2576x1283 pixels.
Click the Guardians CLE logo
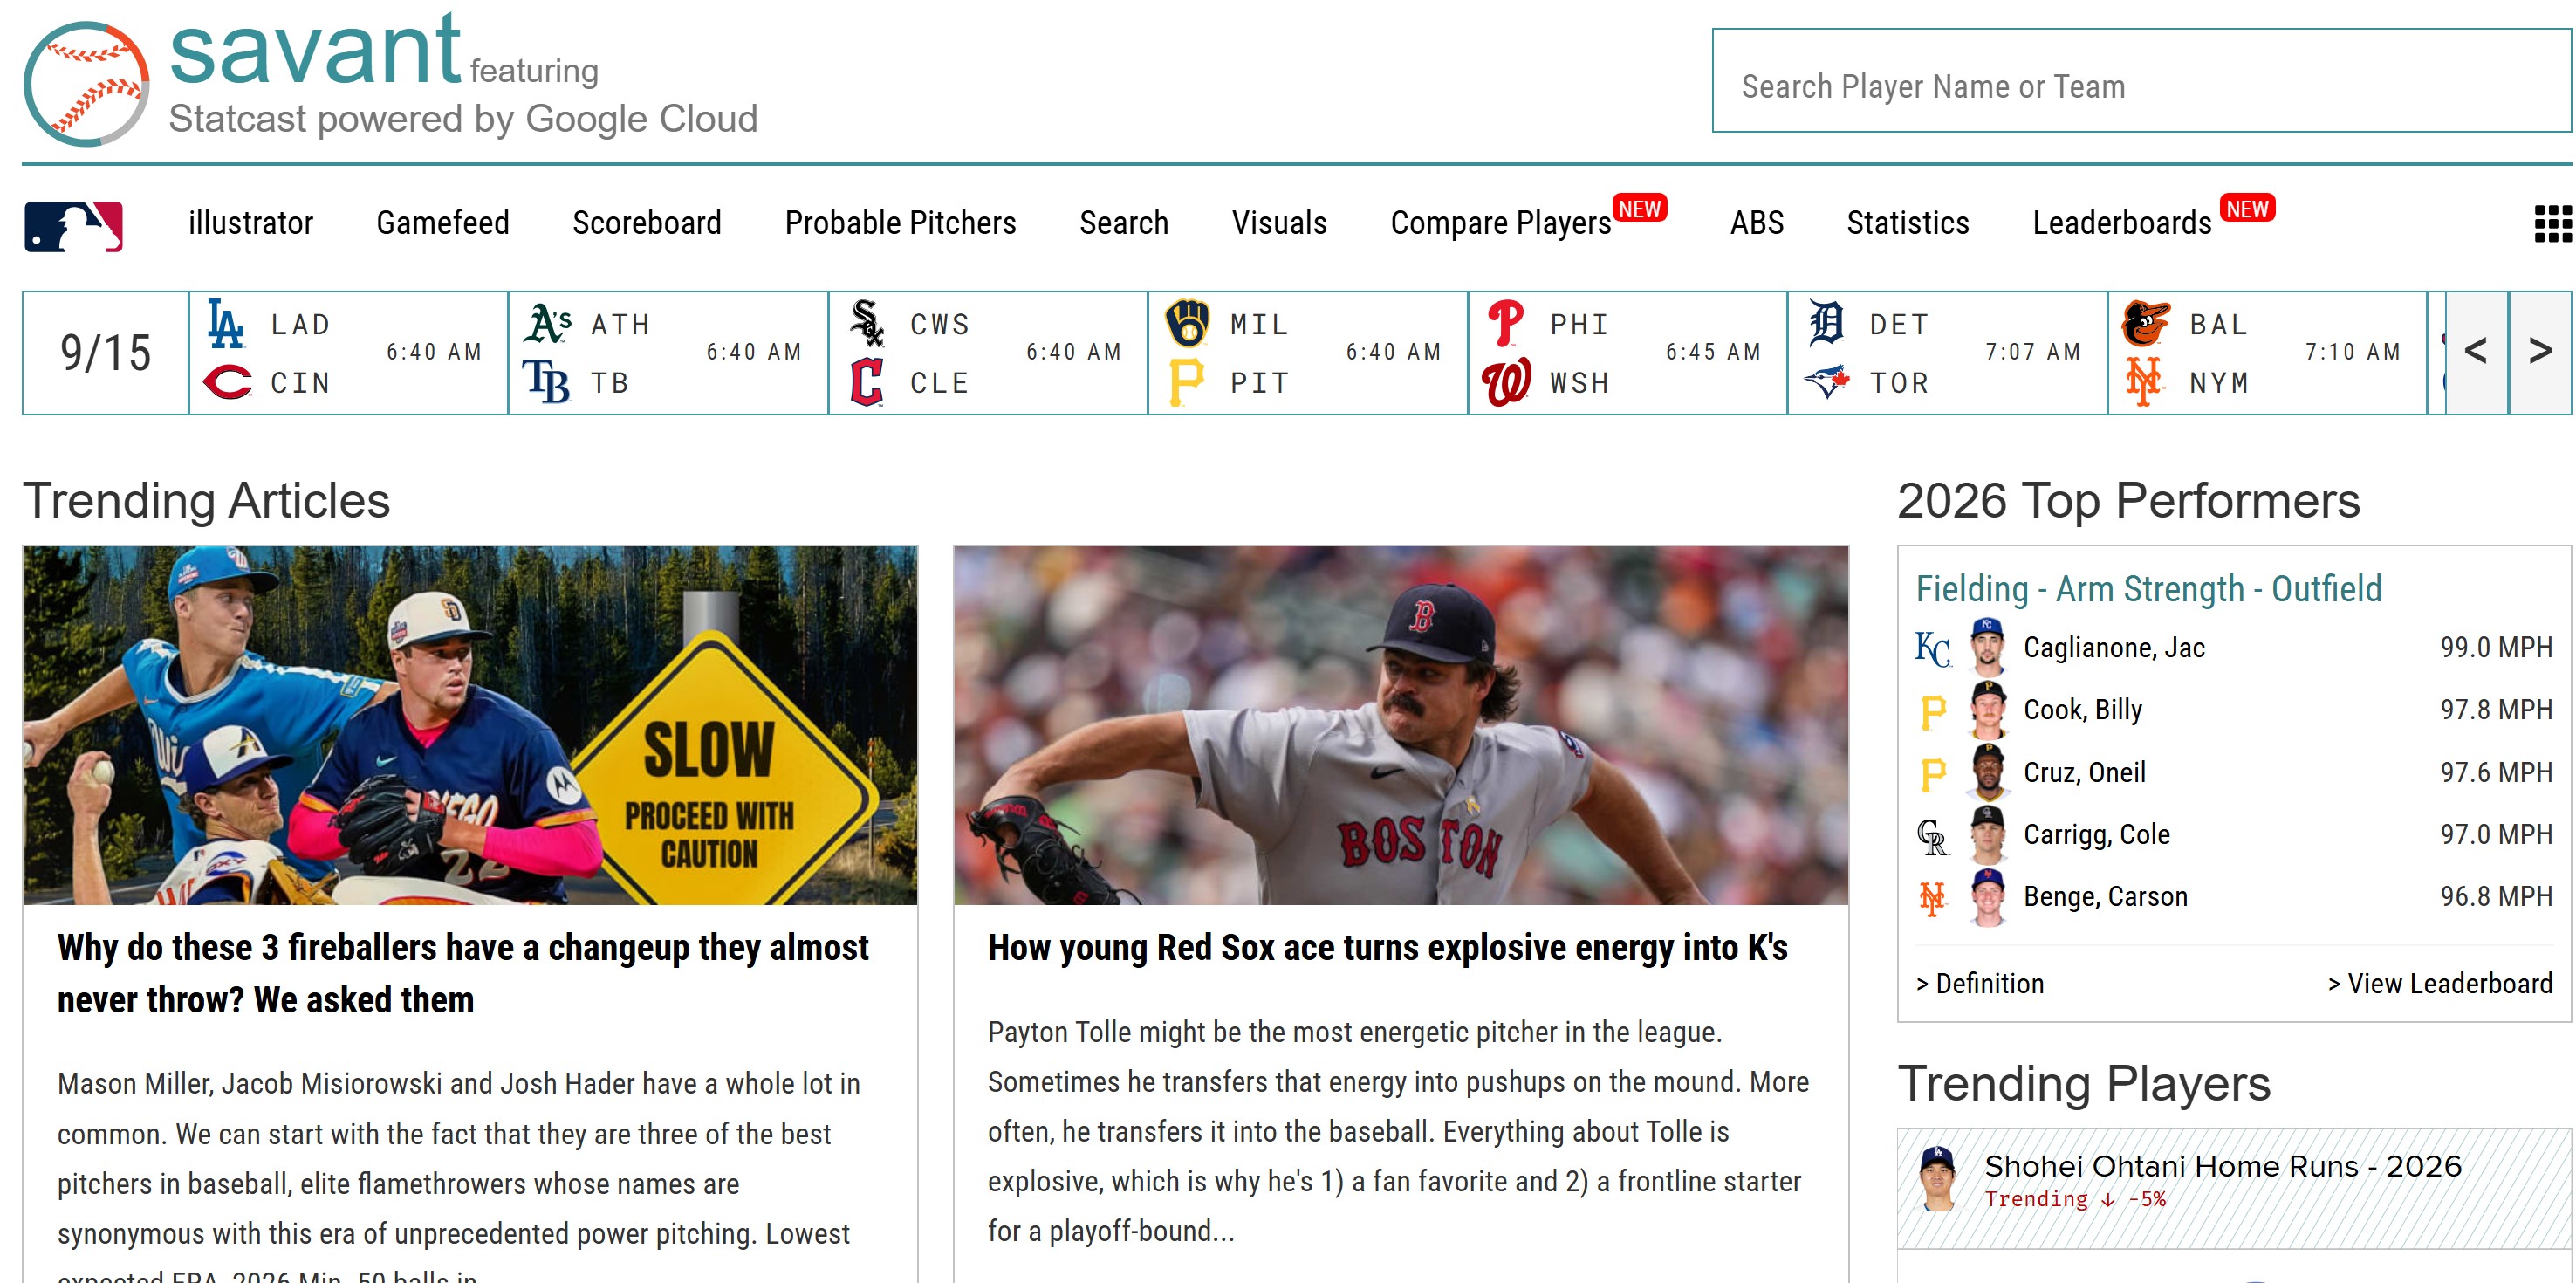point(866,382)
